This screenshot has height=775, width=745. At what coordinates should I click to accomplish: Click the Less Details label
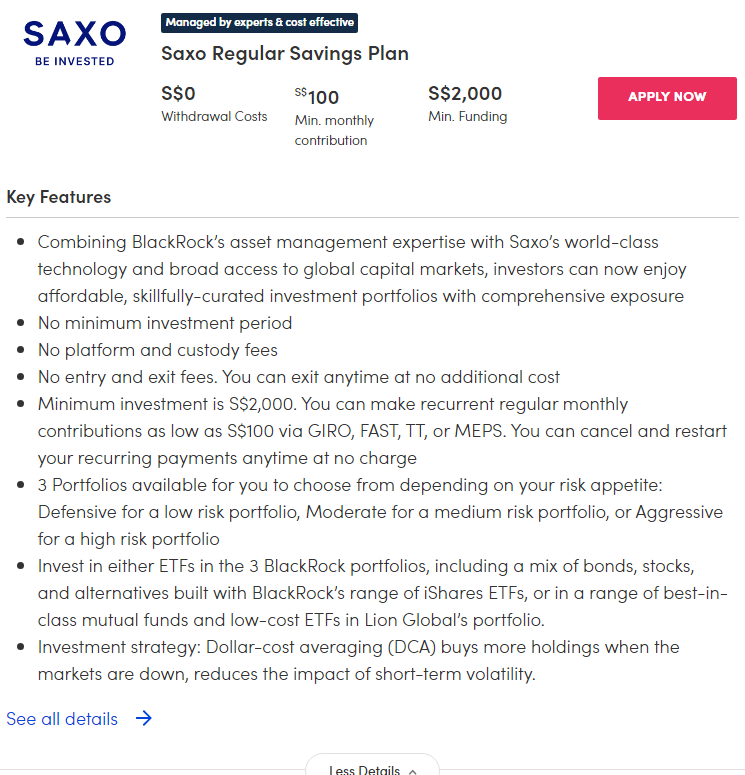[x=364, y=770]
